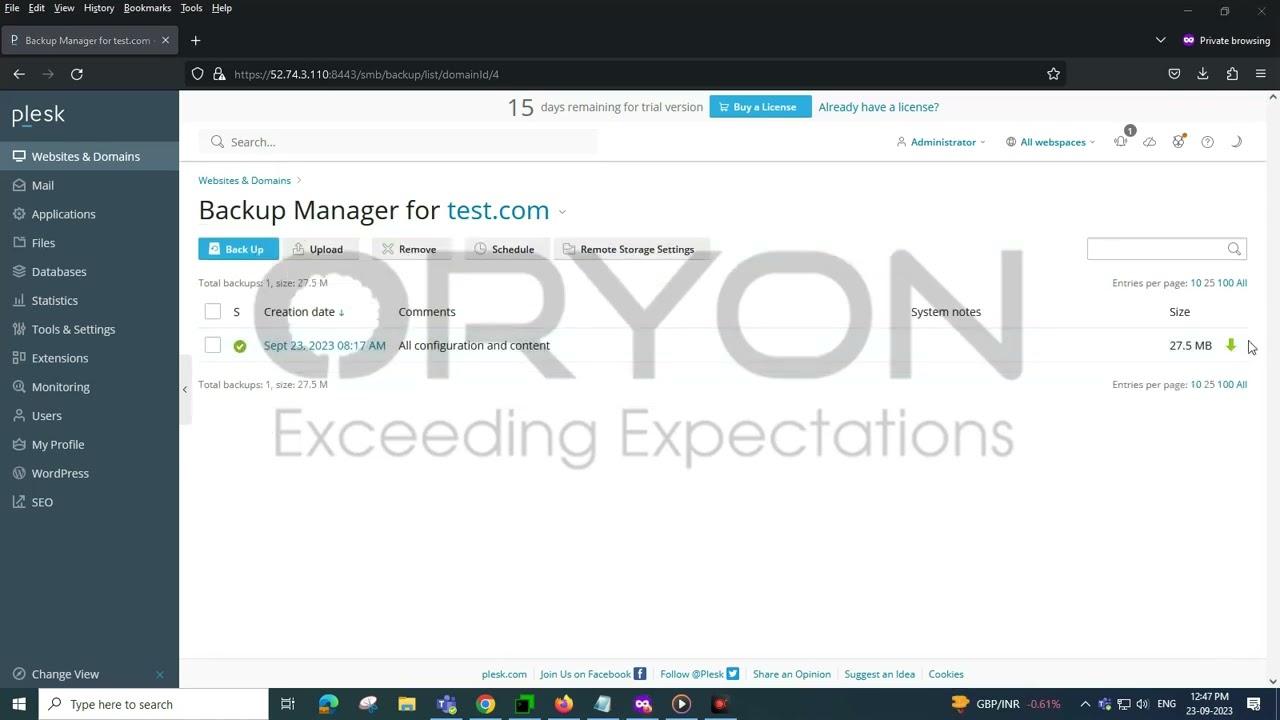Check the Sept 23, 2023 backup row checkbox
1280x720 pixels.
click(x=212, y=345)
